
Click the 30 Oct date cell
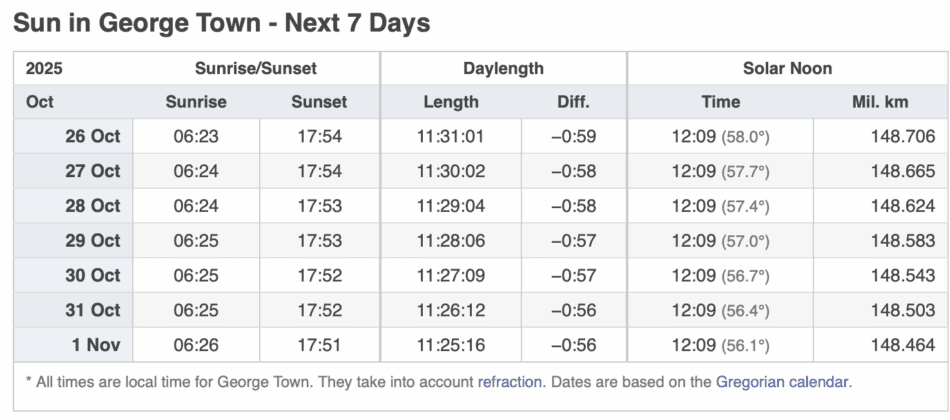coord(91,276)
